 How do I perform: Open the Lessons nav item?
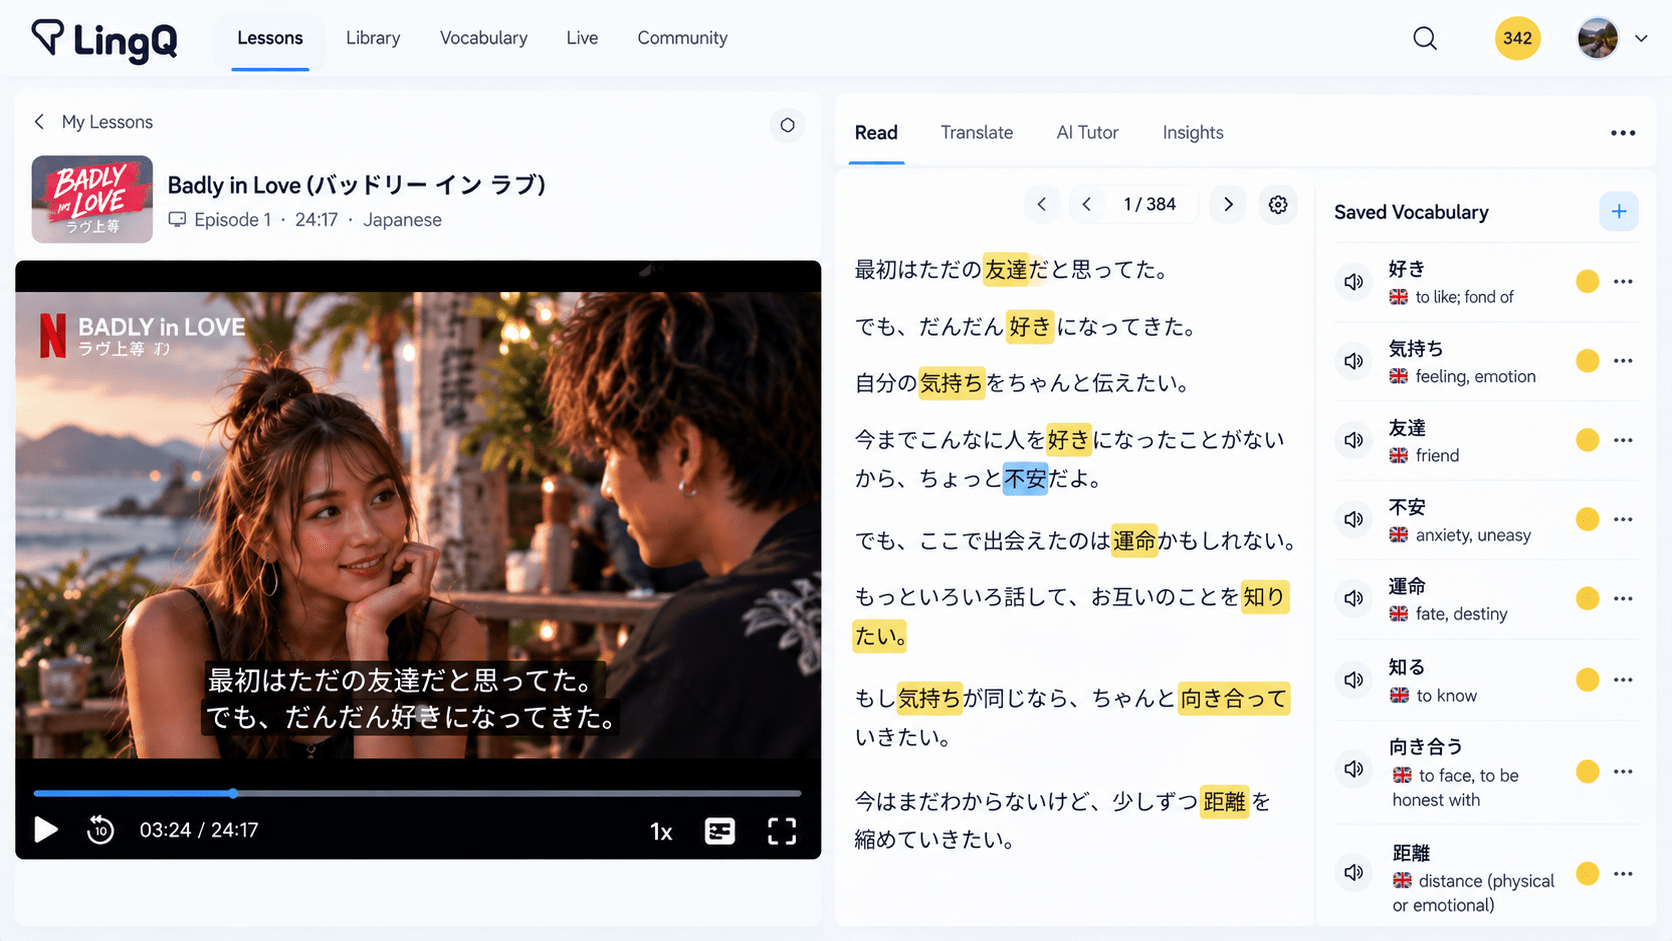coord(270,38)
